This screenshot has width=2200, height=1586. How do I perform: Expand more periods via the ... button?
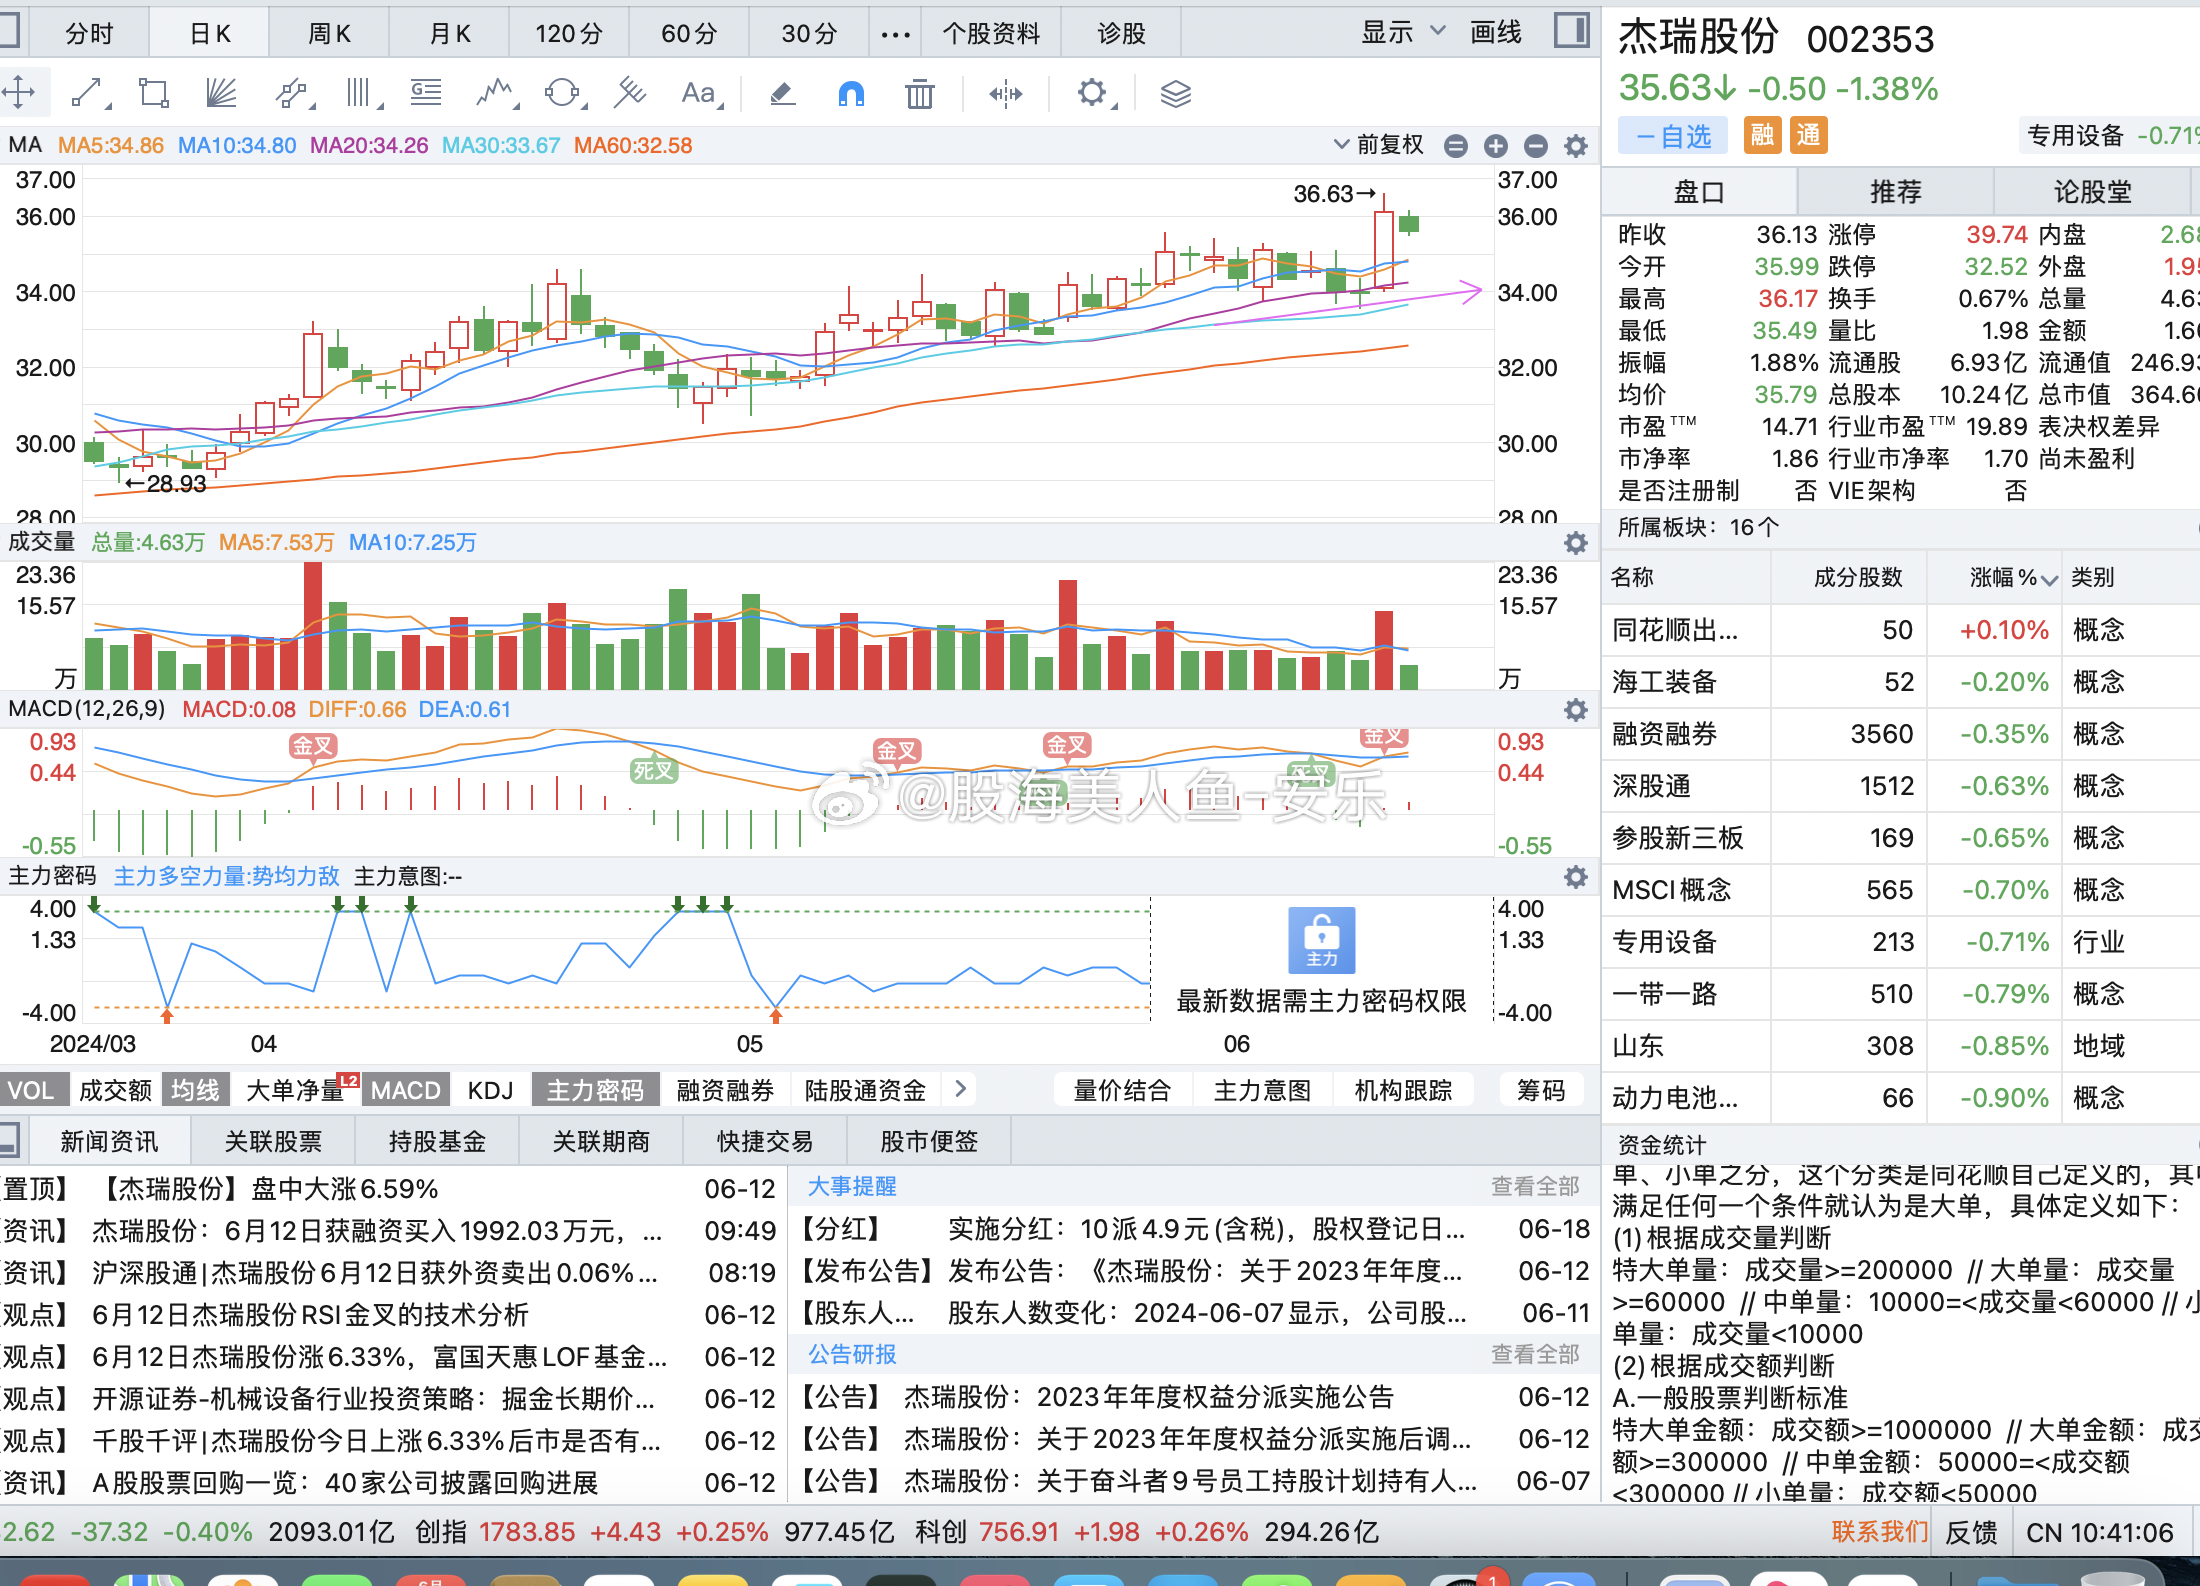coord(895,34)
